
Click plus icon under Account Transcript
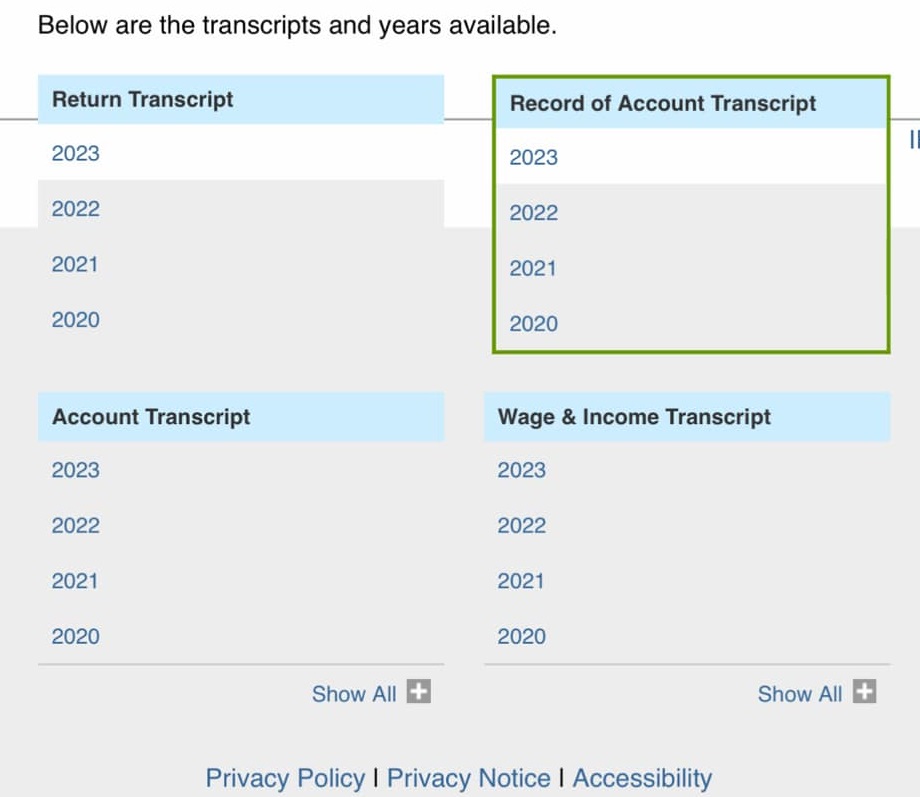coord(419,692)
